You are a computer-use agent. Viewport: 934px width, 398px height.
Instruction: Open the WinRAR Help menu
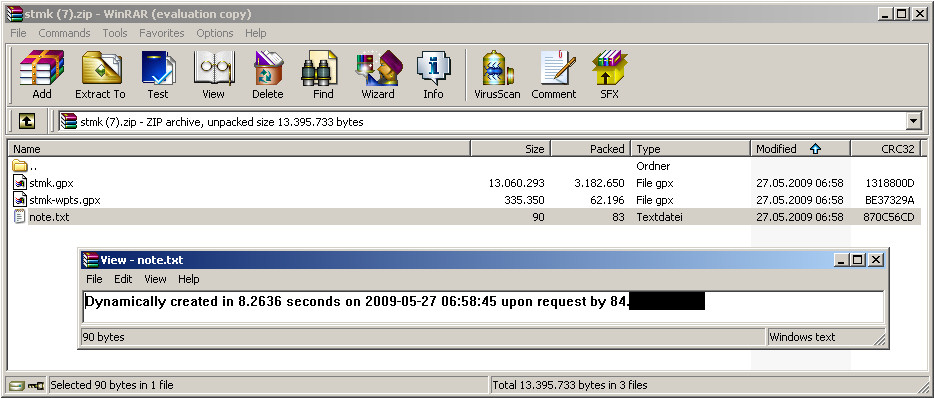click(256, 33)
